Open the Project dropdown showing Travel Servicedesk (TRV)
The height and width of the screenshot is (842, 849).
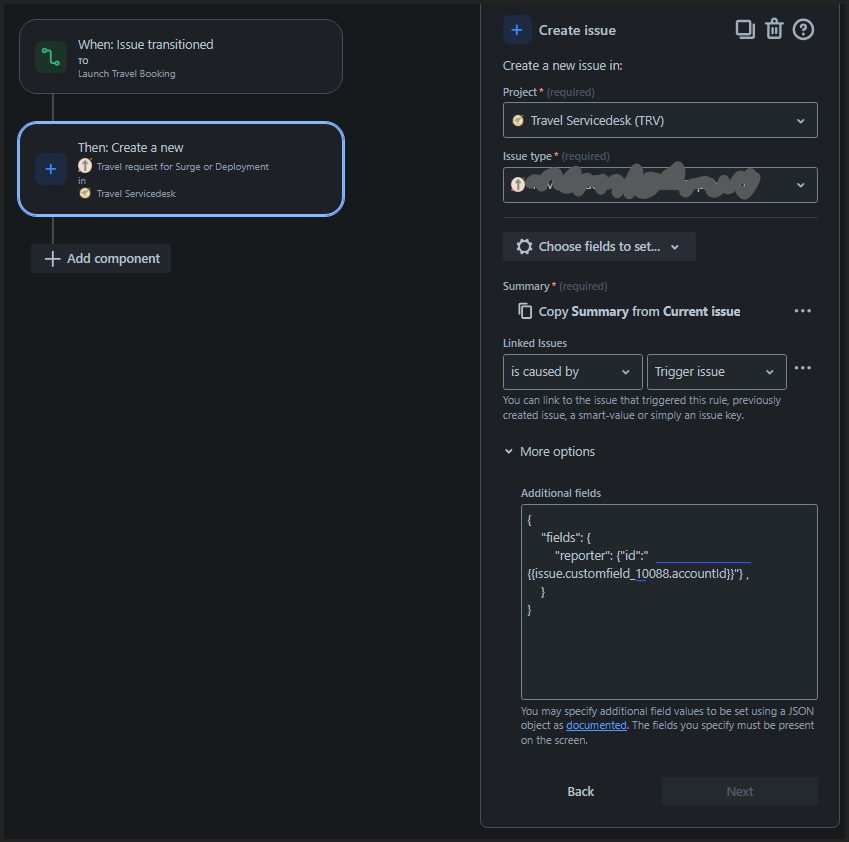pos(660,120)
